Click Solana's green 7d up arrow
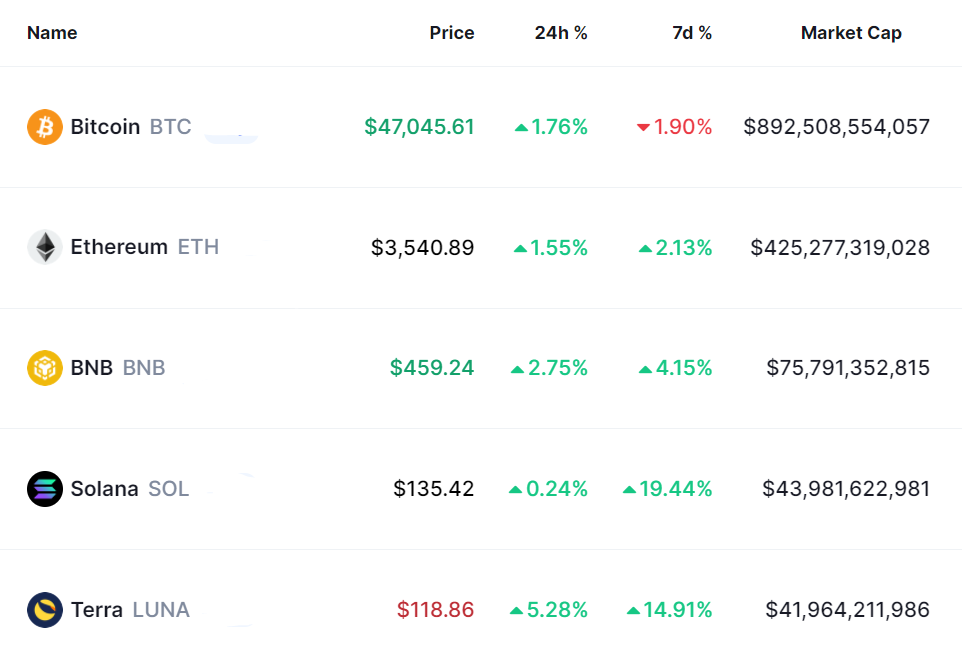 629,489
